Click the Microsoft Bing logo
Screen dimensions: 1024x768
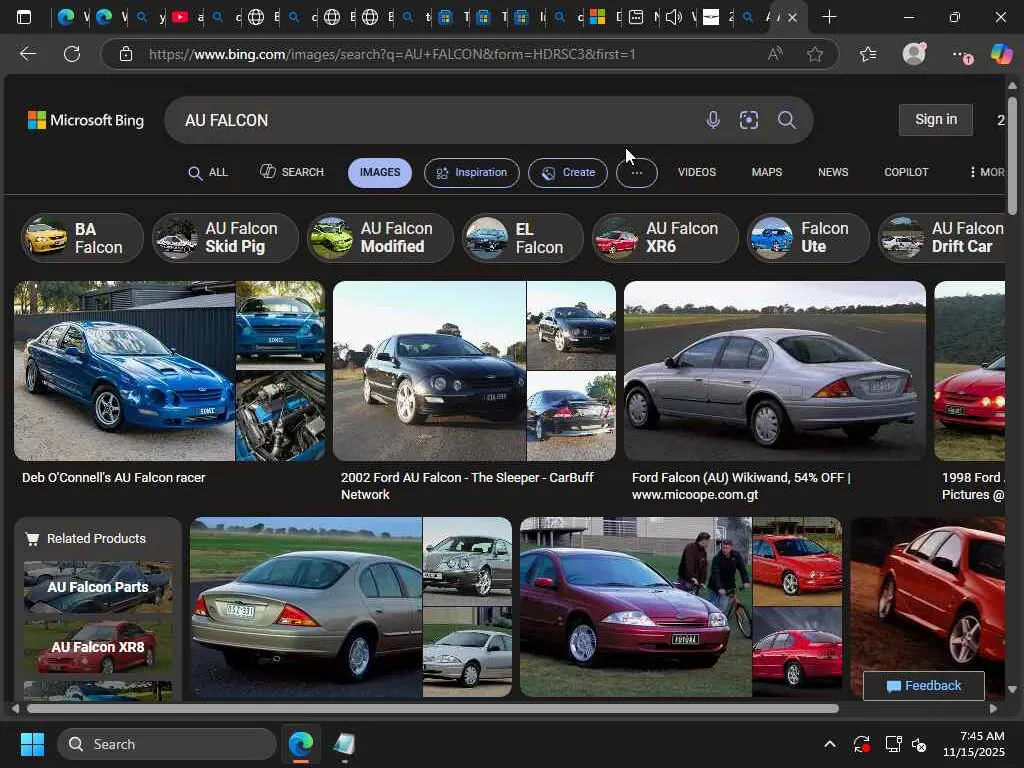pos(86,120)
